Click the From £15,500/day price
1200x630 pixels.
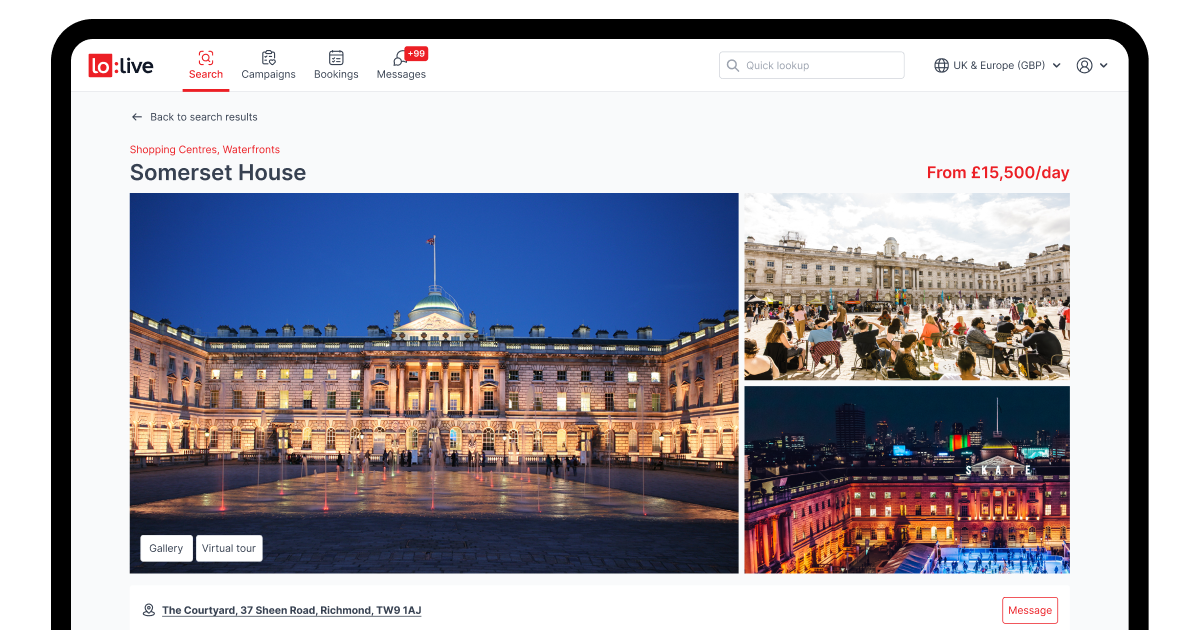point(998,173)
